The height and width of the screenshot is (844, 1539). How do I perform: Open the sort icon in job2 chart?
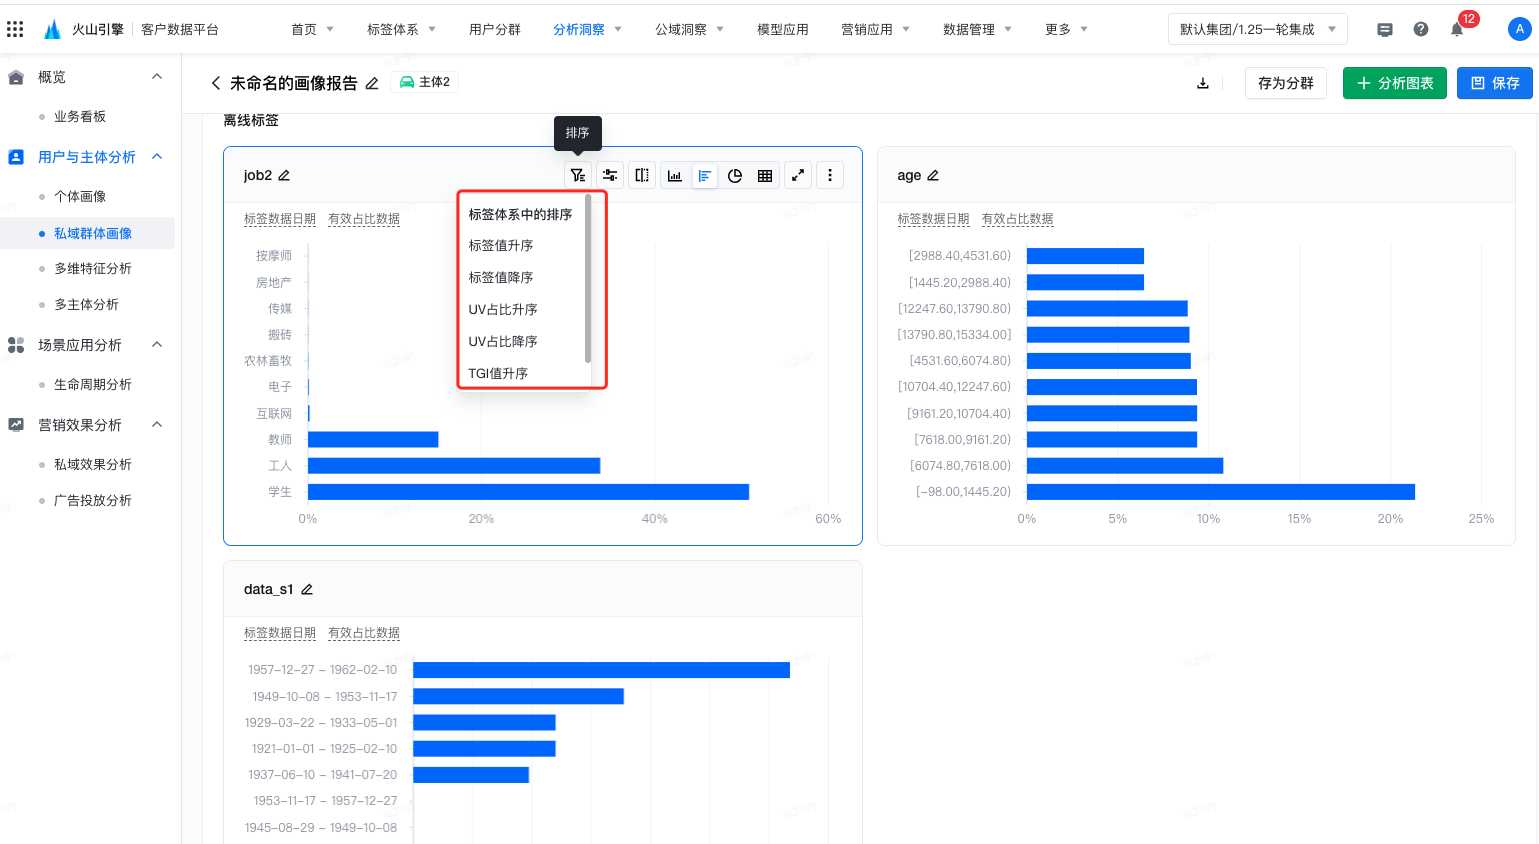click(x=578, y=175)
